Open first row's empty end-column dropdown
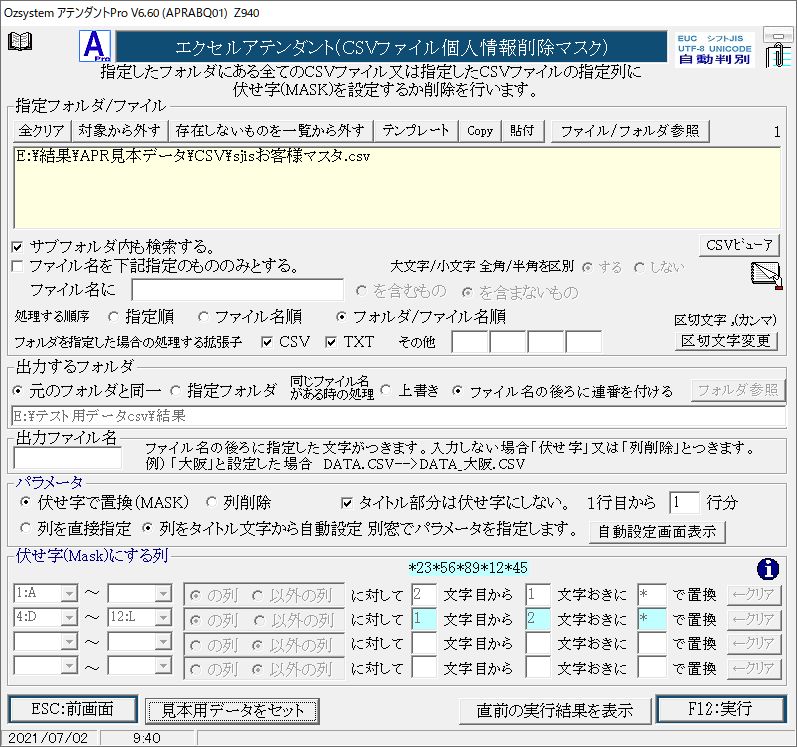This screenshot has height=747, width=797. [x=163, y=594]
